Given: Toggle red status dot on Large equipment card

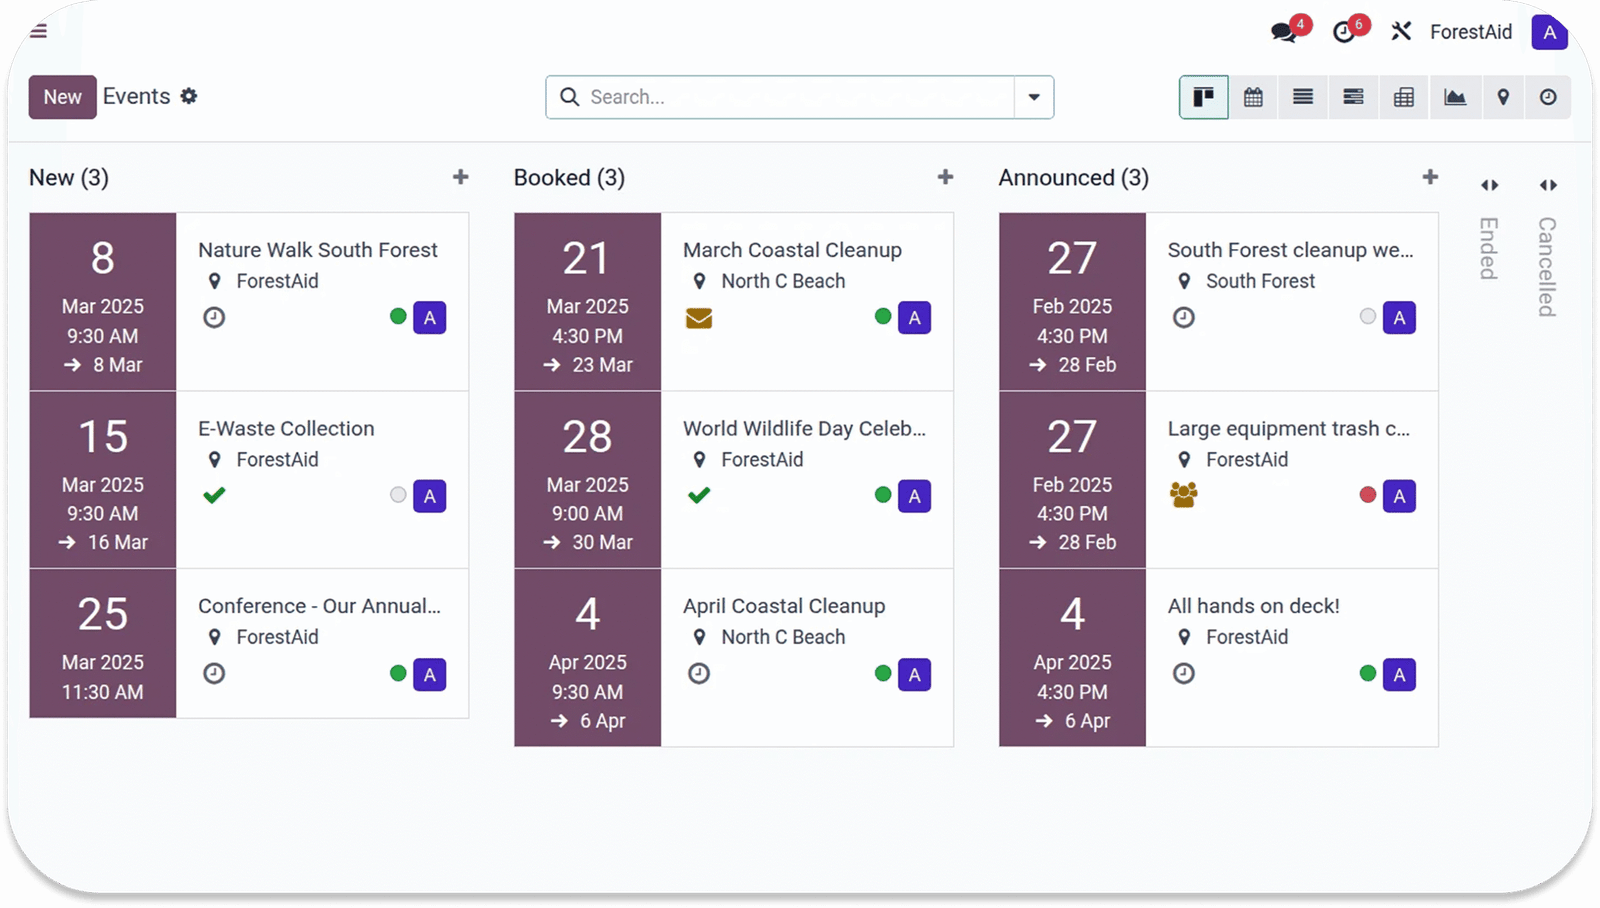Looking at the screenshot, I should [1368, 495].
